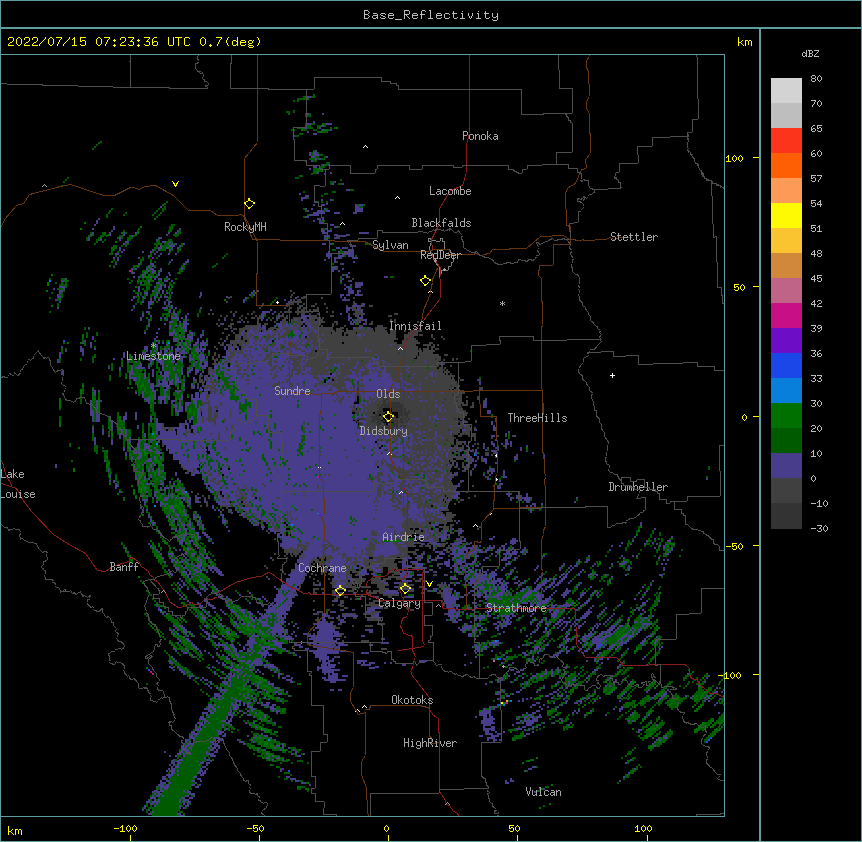This screenshot has width=862, height=842.
Task: Pick the bright green 20-30 dBZ legend swatch
Action: click(786, 416)
